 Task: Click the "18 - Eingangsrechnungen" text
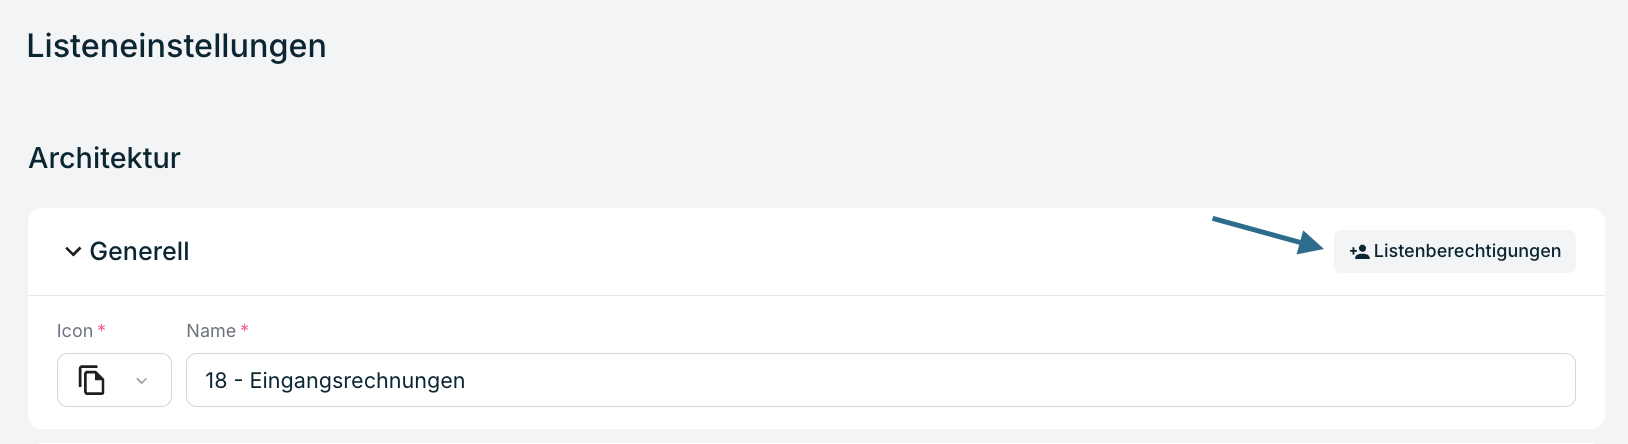[x=335, y=381]
